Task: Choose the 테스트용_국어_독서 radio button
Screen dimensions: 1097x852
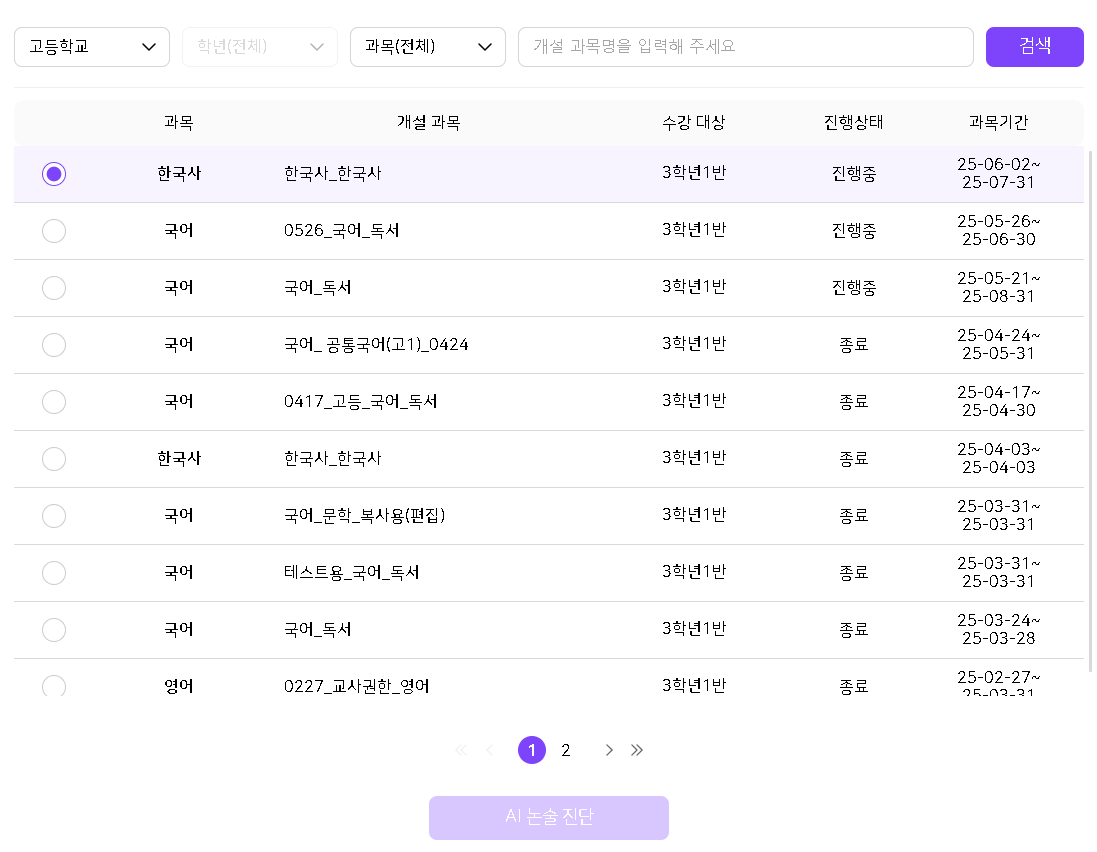Action: [54, 573]
